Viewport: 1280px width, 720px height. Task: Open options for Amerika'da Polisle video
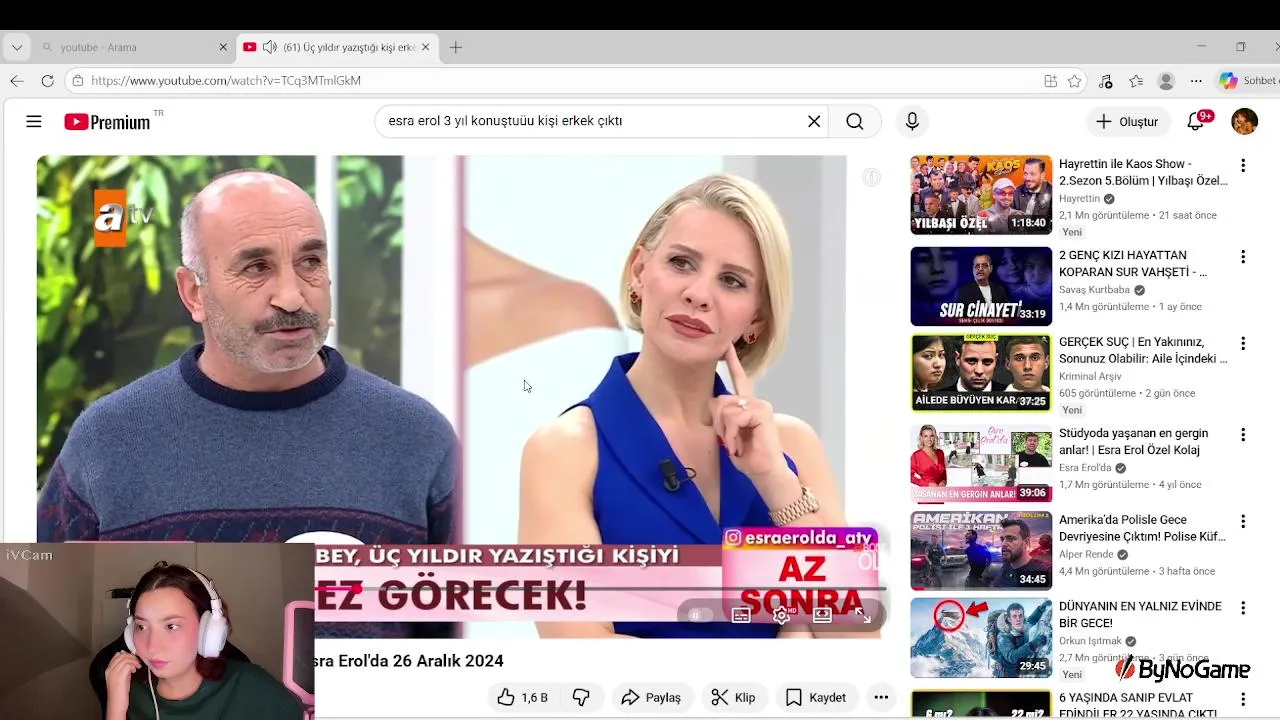tap(1243, 521)
